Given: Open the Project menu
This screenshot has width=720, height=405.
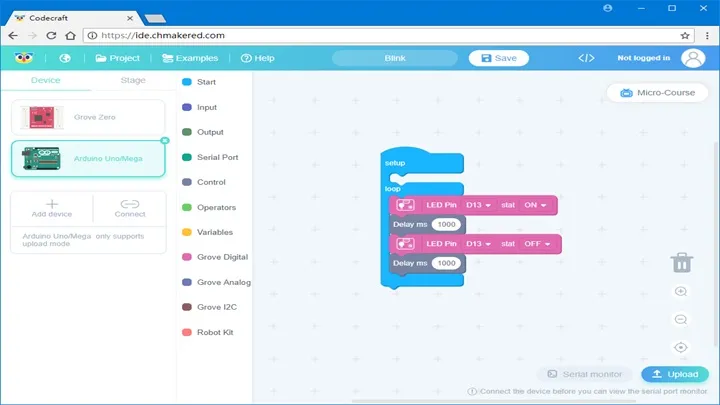Looking at the screenshot, I should coord(117,58).
